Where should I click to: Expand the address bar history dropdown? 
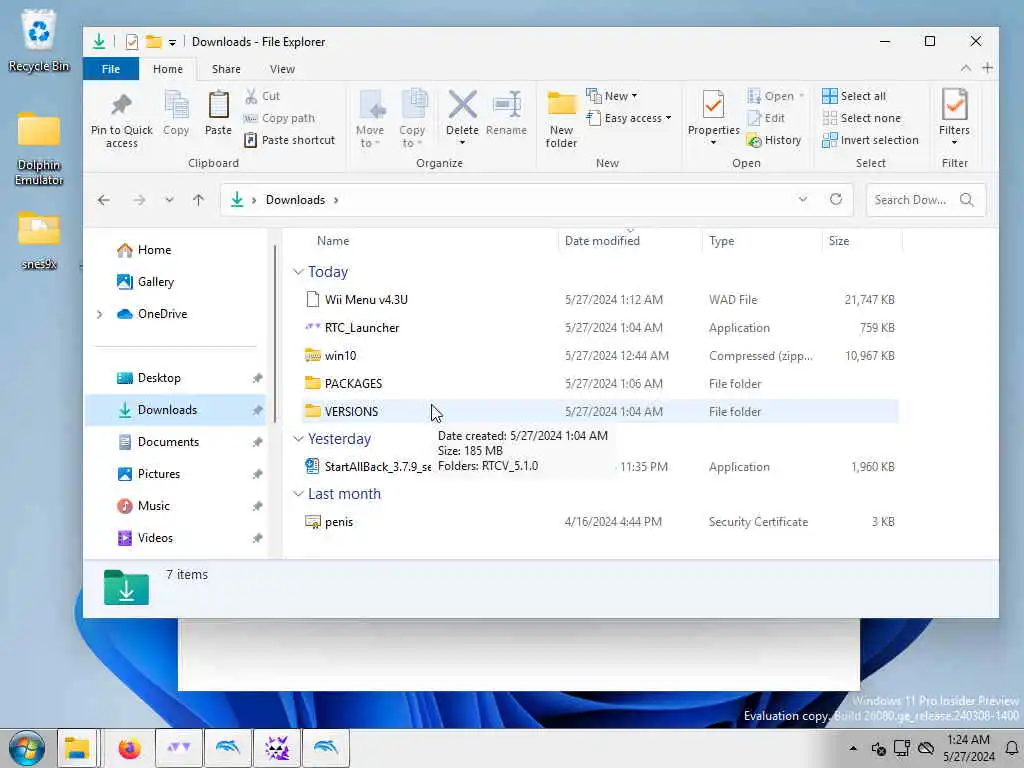pyautogui.click(x=803, y=199)
